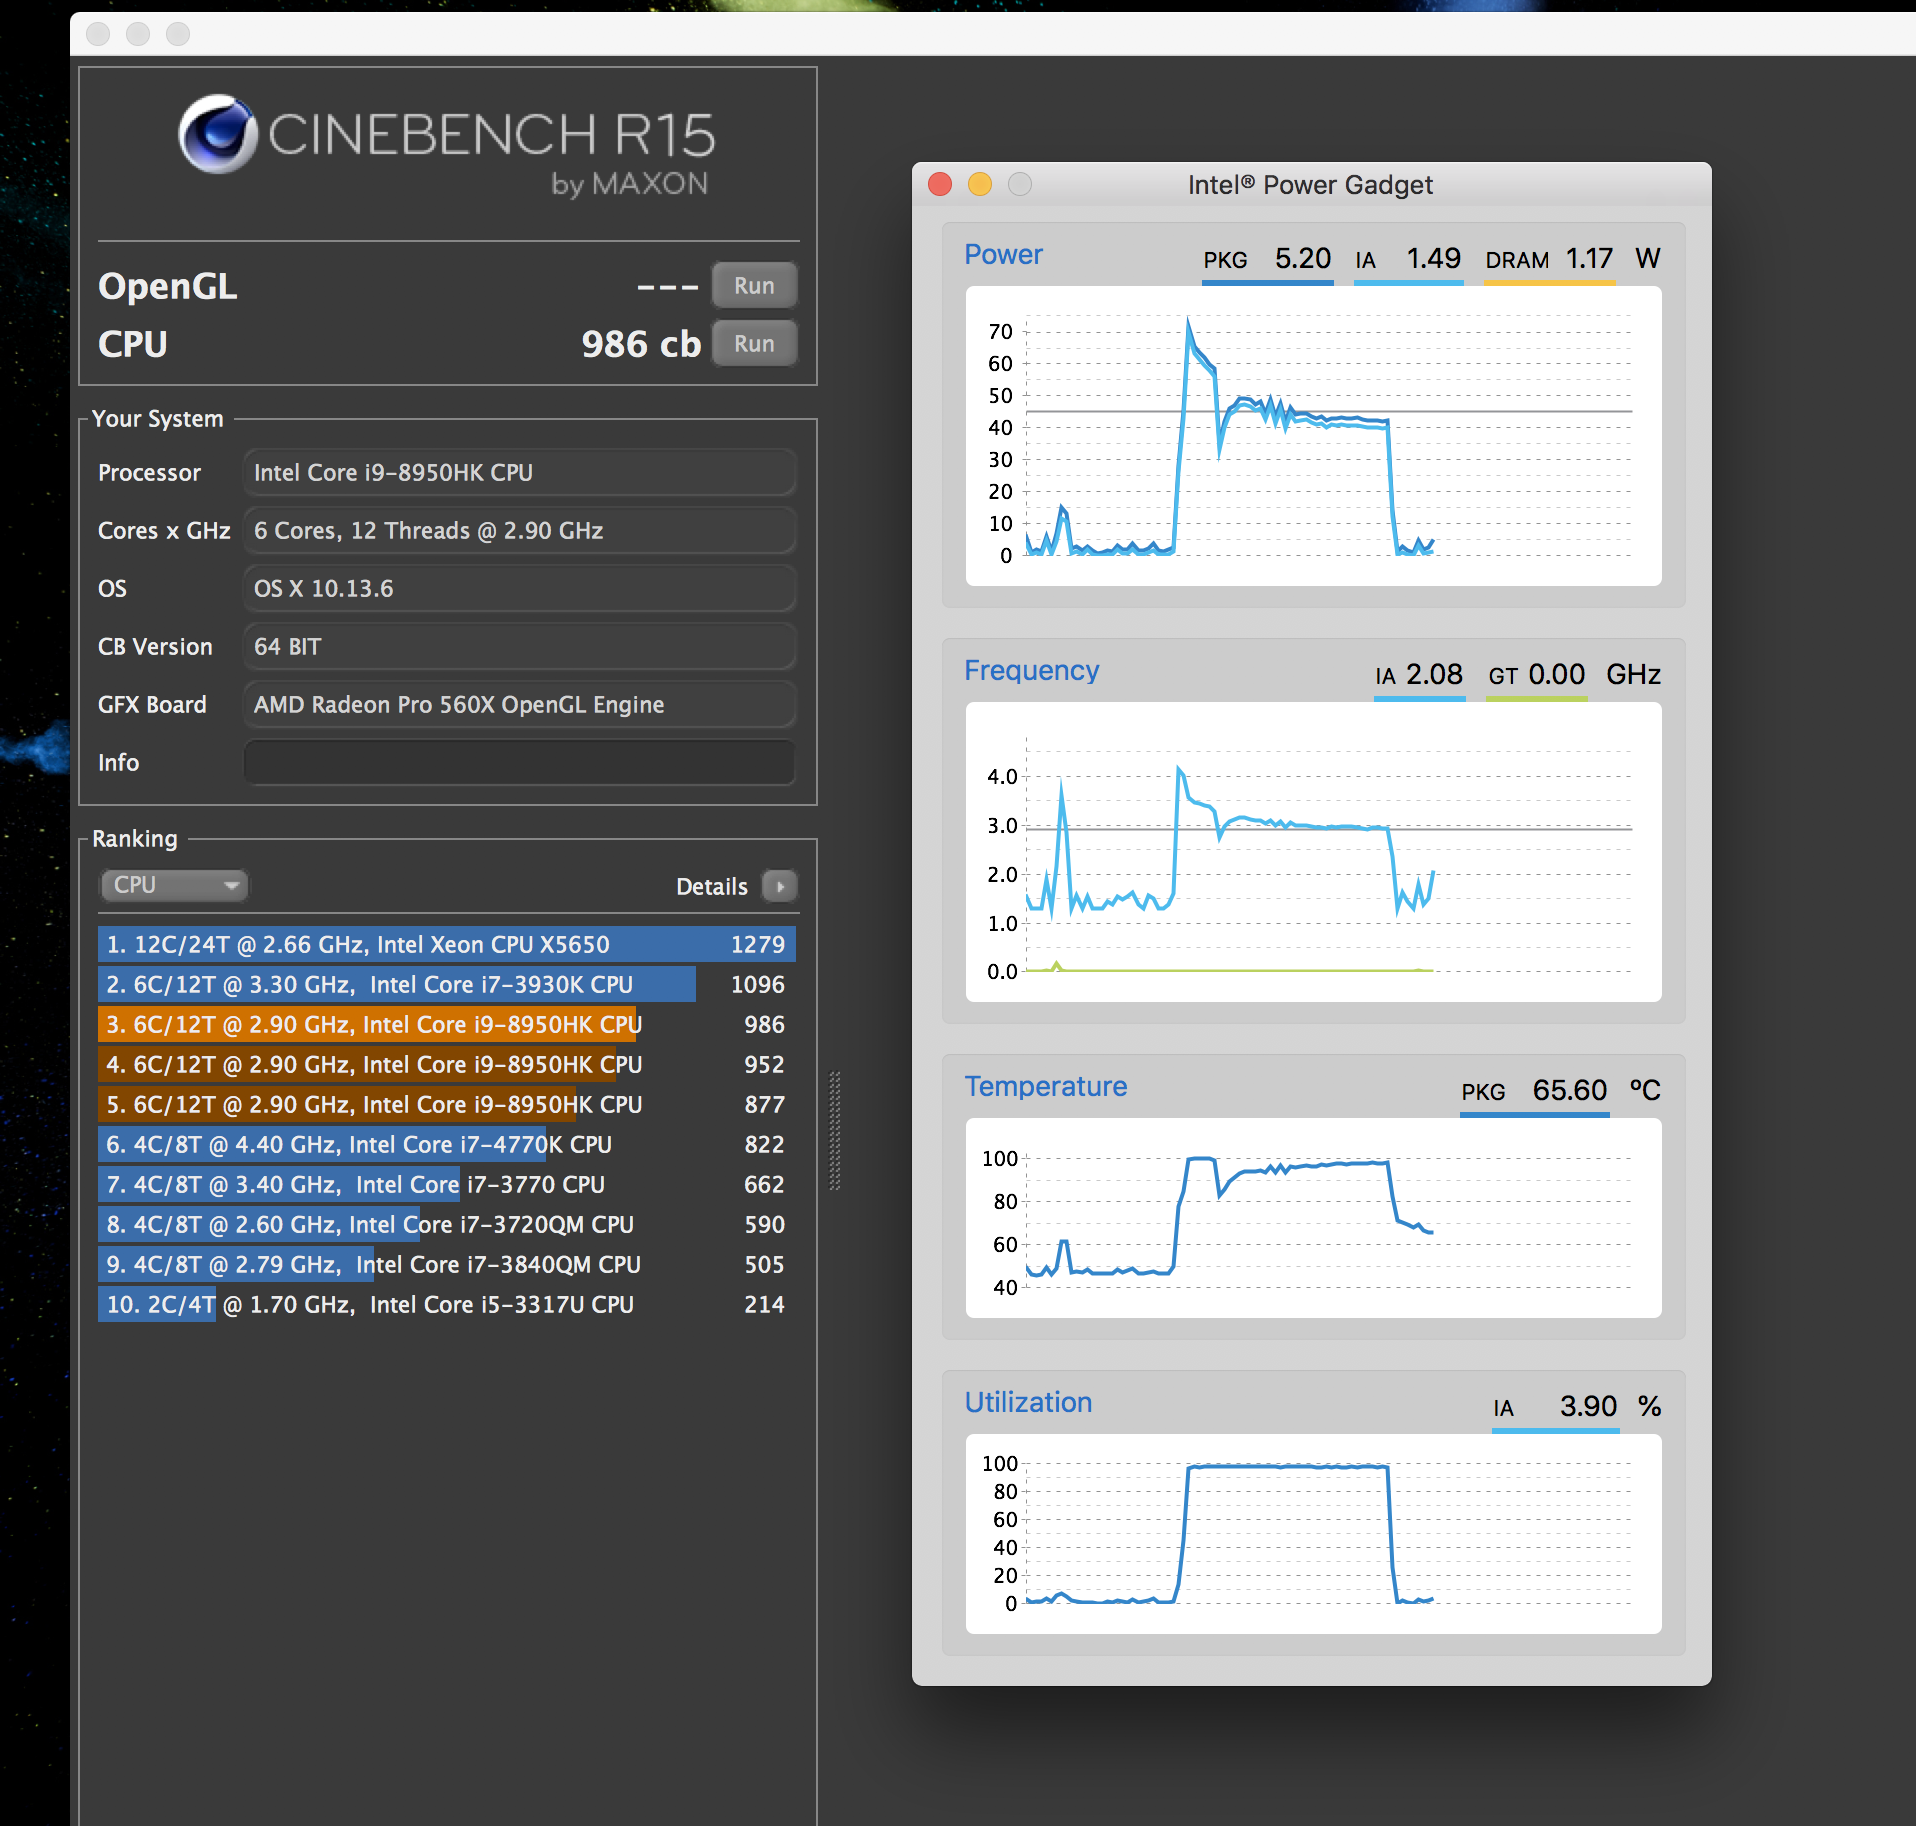
Task: Minimize the Intel Power Gadget window
Action: (980, 185)
